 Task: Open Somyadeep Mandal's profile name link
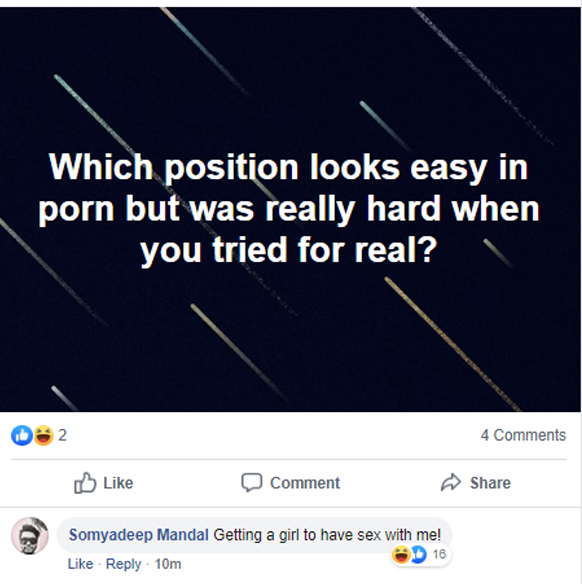coord(139,535)
